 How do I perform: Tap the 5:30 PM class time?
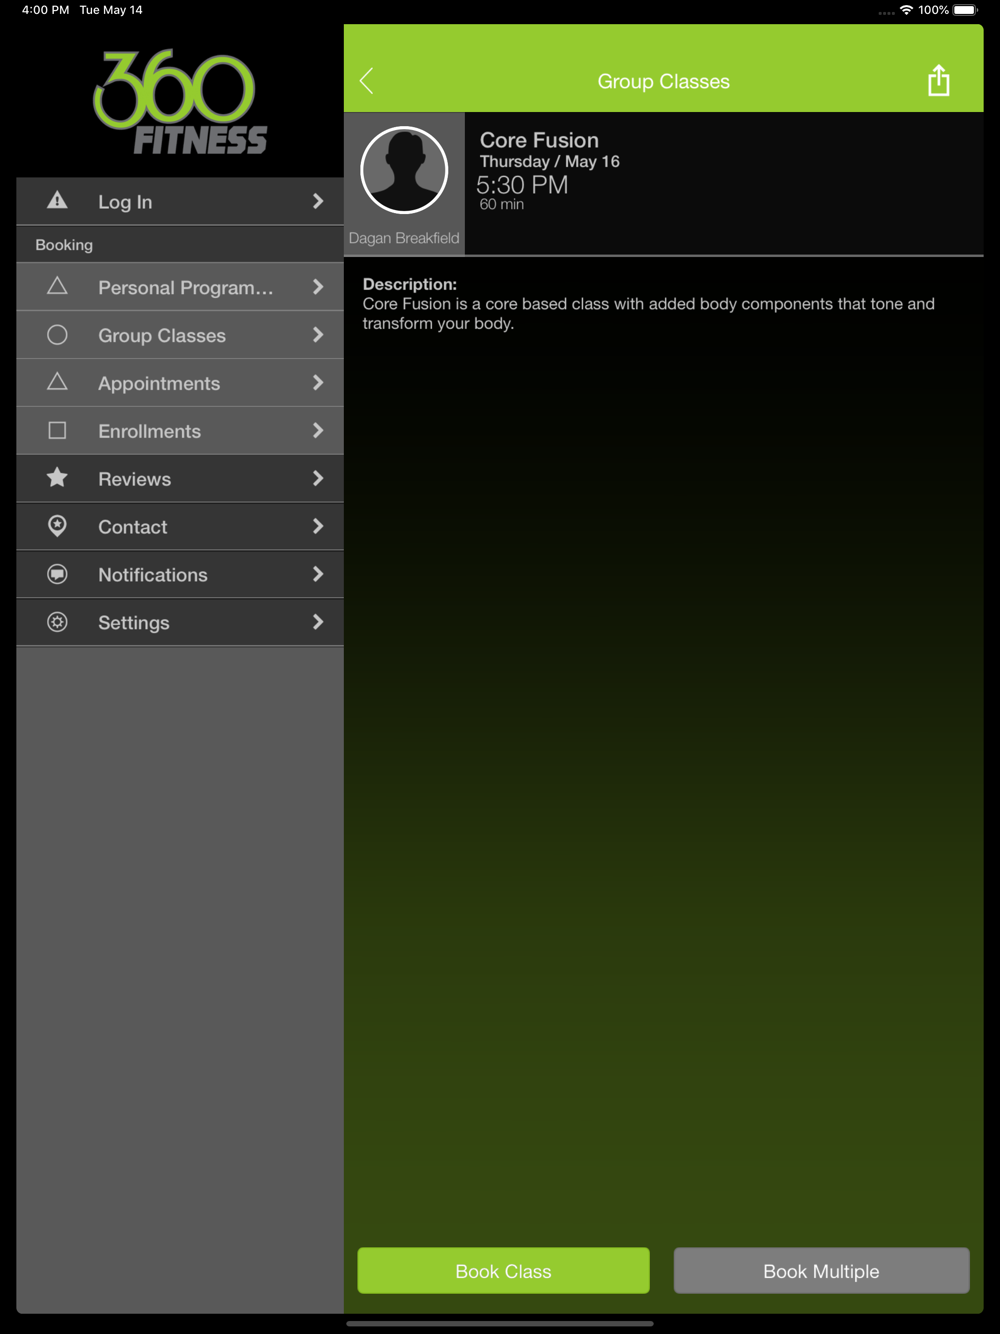[x=522, y=185]
